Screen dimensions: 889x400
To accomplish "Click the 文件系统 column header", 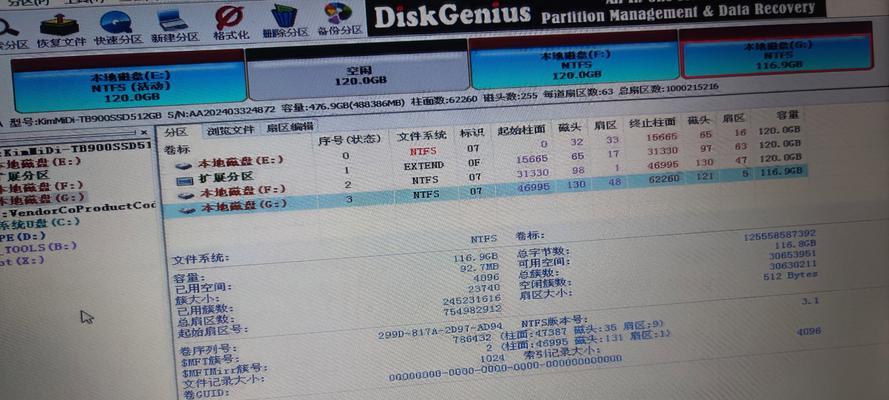I will (421, 136).
